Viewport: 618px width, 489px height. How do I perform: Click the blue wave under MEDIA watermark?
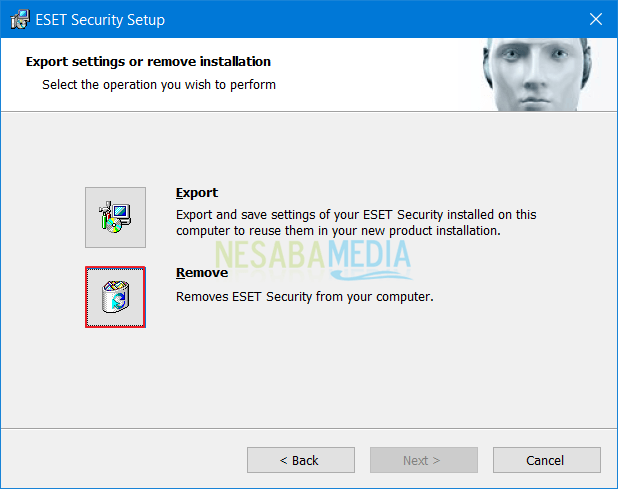pos(370,275)
